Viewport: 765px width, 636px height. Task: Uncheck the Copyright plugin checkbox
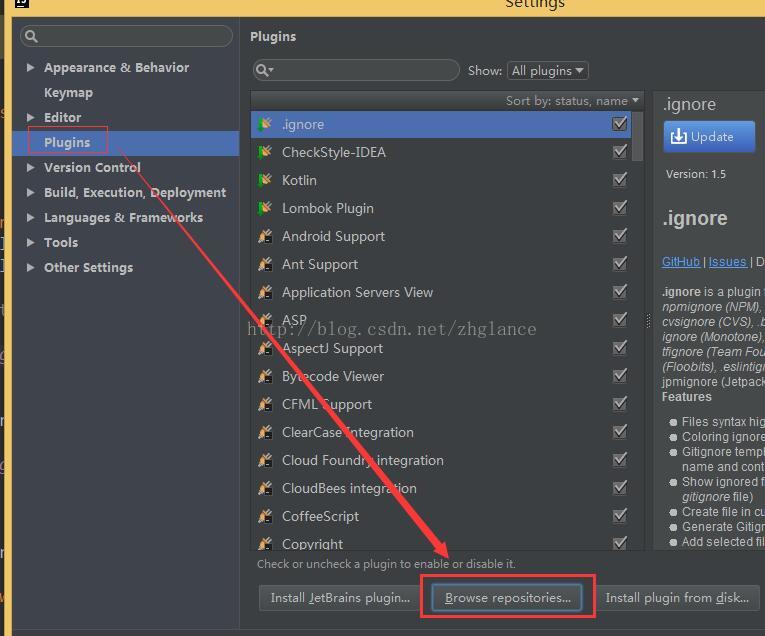[x=620, y=543]
